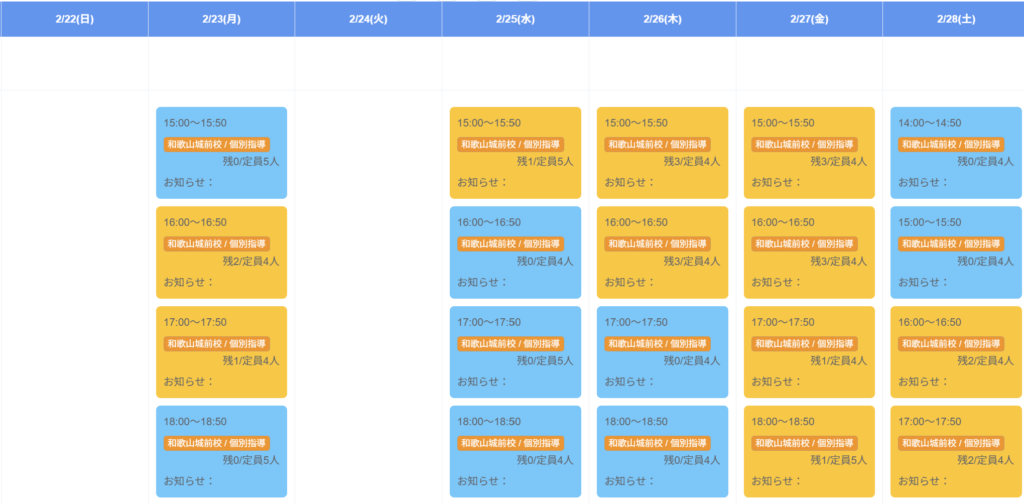Click the 2/24(火) date header
Image resolution: width=1024 pixels, height=504 pixels.
click(368, 19)
